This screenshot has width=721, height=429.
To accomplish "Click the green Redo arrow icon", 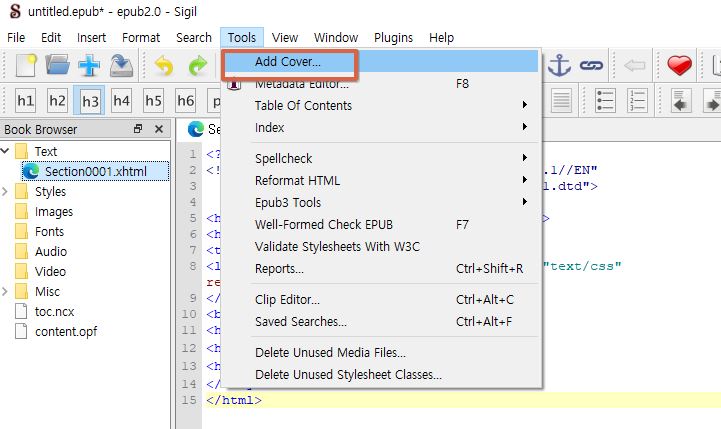I will tap(198, 65).
